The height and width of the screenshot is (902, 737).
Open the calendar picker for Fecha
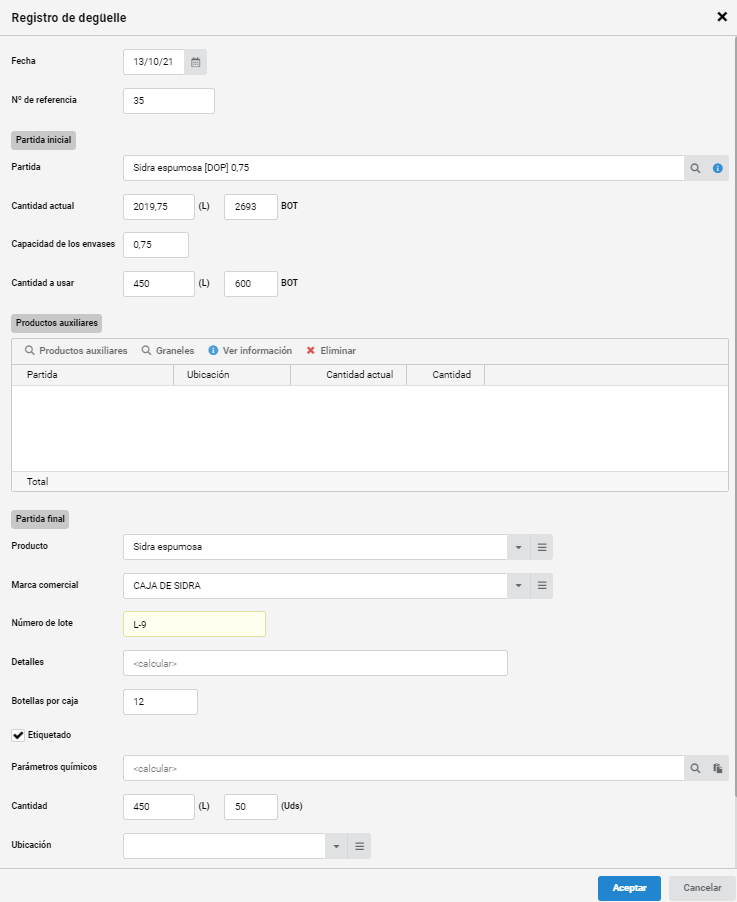pos(196,62)
